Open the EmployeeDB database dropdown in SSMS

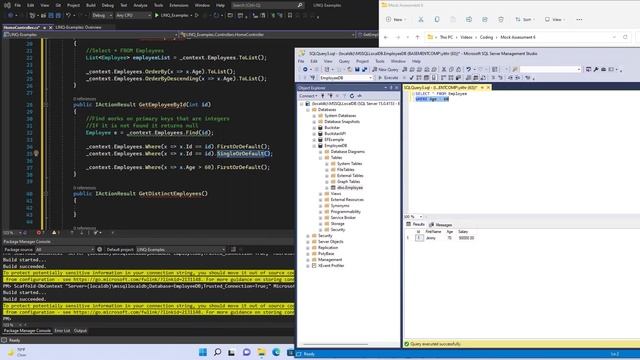[x=346, y=78]
